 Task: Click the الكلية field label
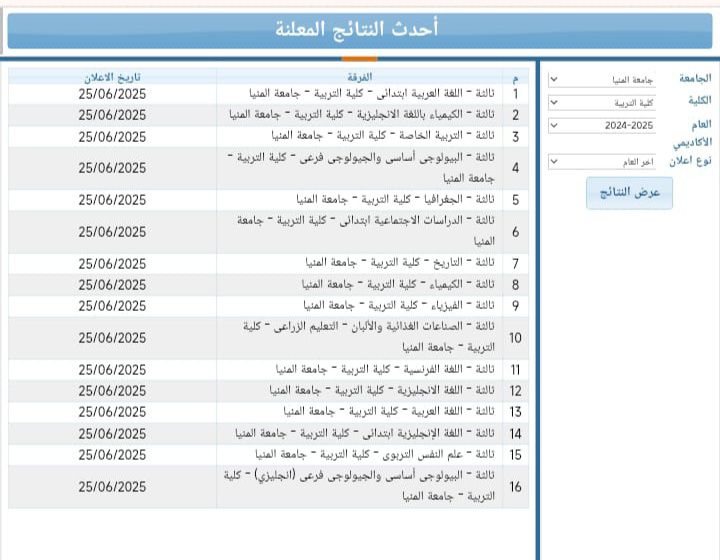click(699, 100)
